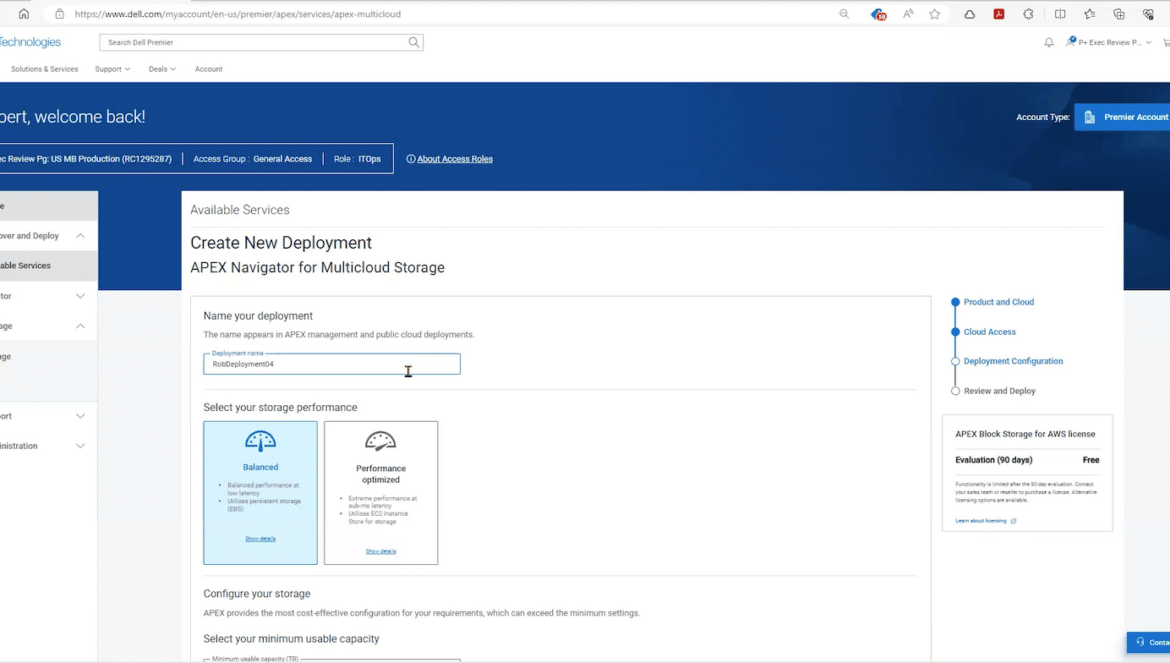Select the Balanced storage performance card
This screenshot has width=1170, height=663.
point(260,493)
